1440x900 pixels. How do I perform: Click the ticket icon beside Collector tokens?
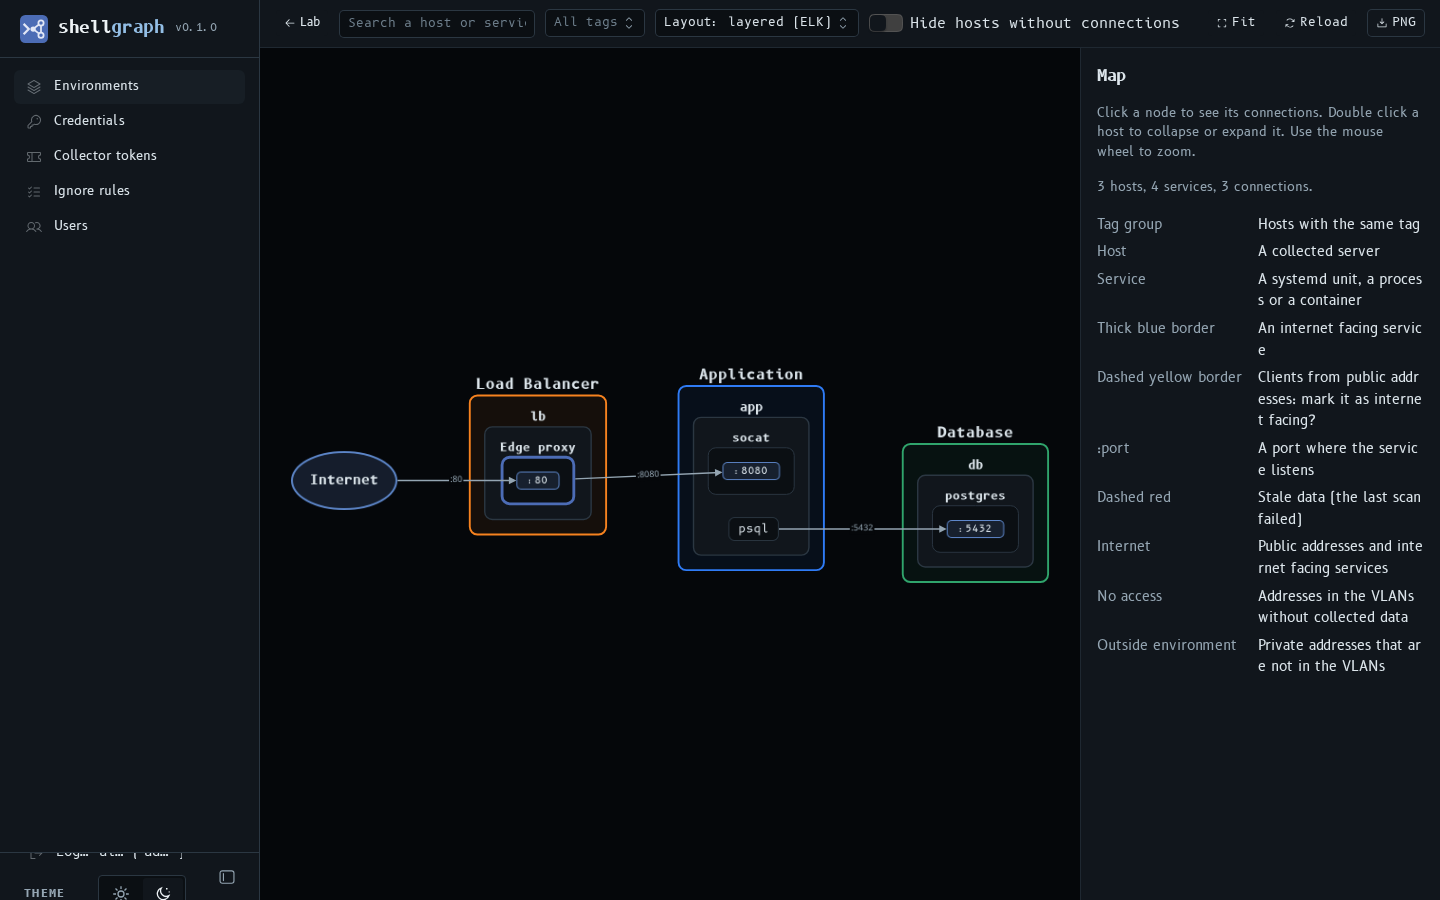click(34, 157)
